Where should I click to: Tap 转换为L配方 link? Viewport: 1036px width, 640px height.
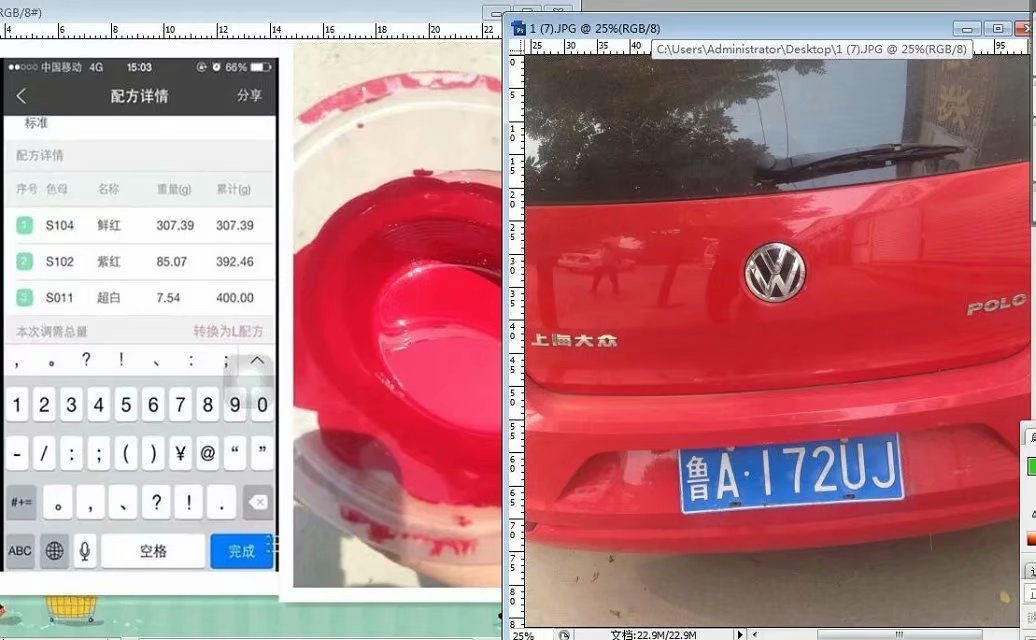pos(228,331)
